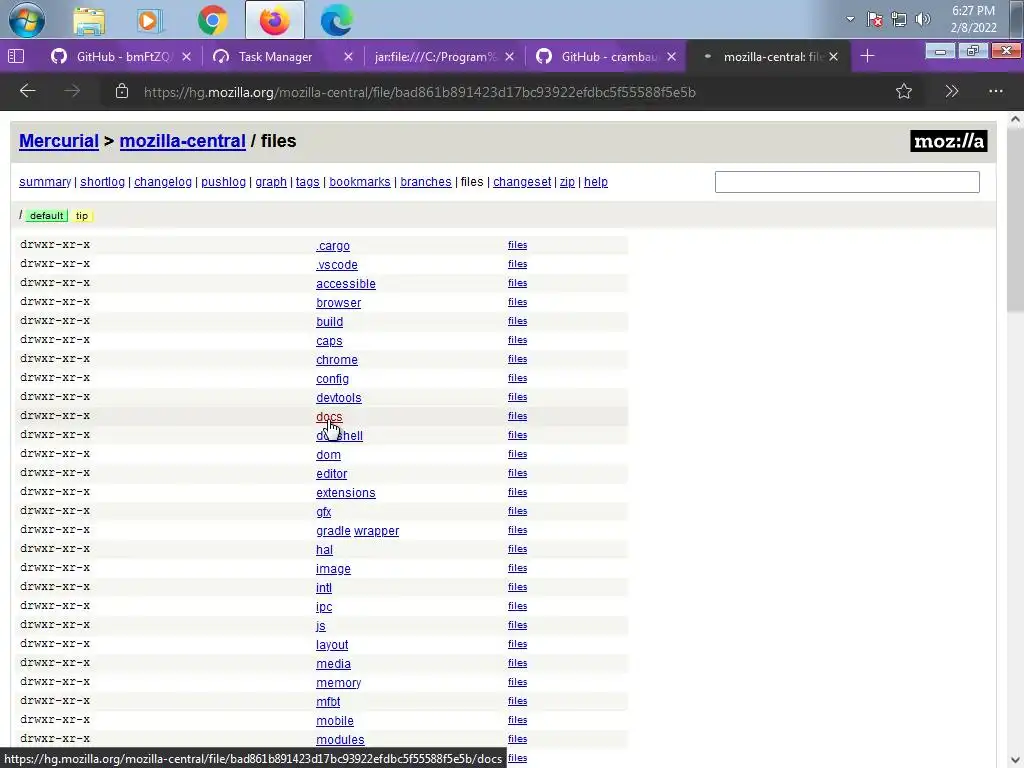The image size is (1024, 768).
Task: View the tags list
Action: coord(308,182)
